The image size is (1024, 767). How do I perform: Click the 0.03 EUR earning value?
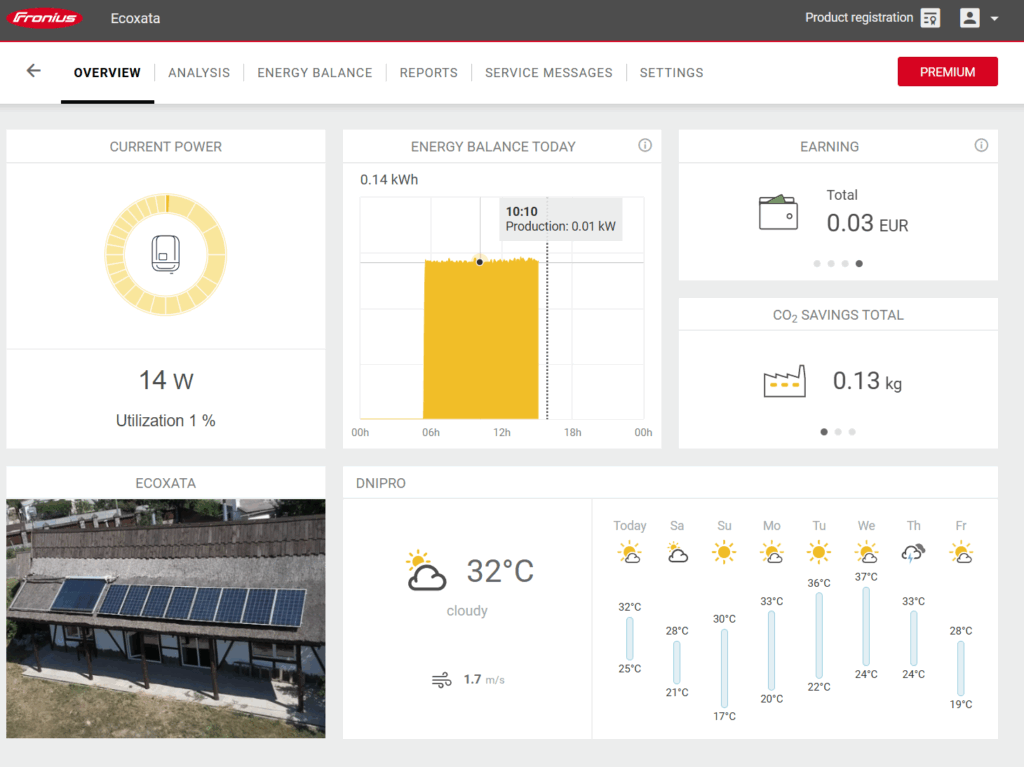point(867,223)
